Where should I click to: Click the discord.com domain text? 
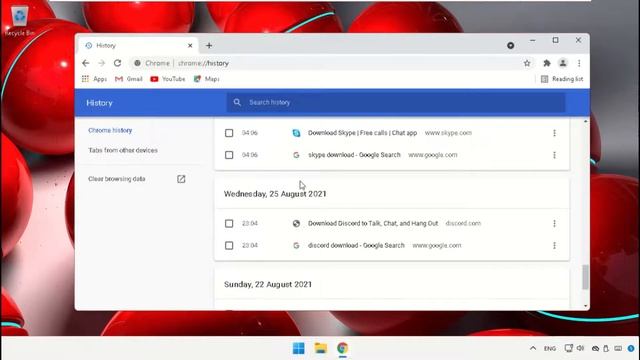coord(463,224)
